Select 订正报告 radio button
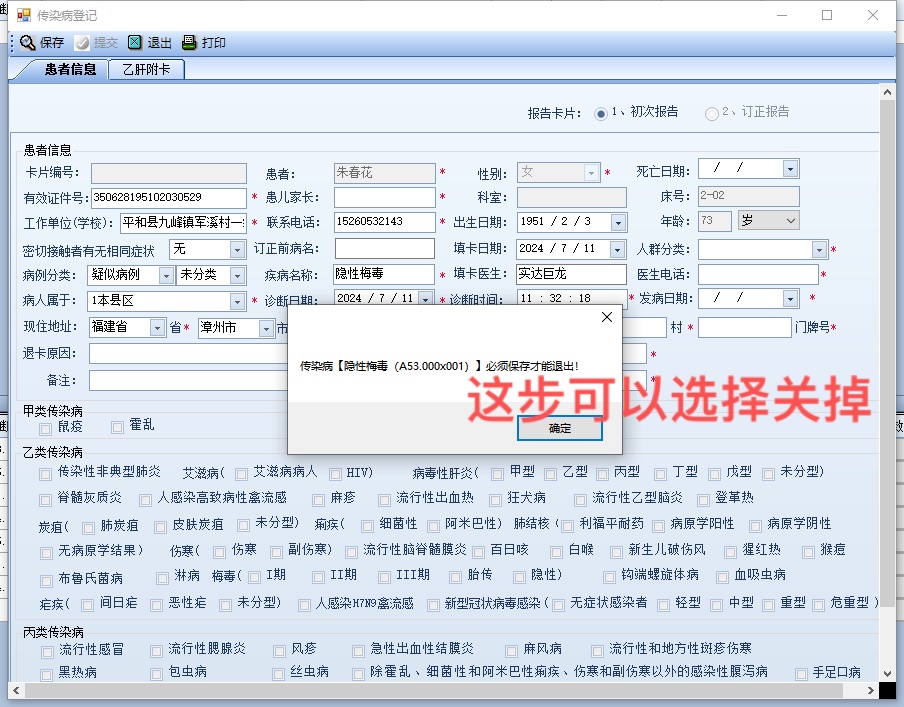 tap(711, 114)
